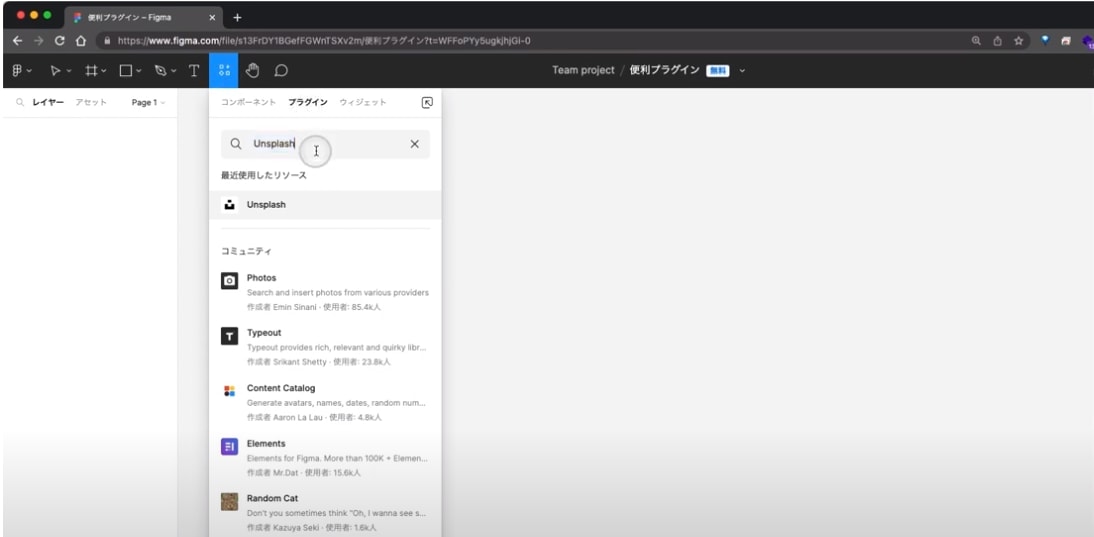Open the Content Catalog plugin entry
This screenshot has width=1094, height=537.
[325, 402]
